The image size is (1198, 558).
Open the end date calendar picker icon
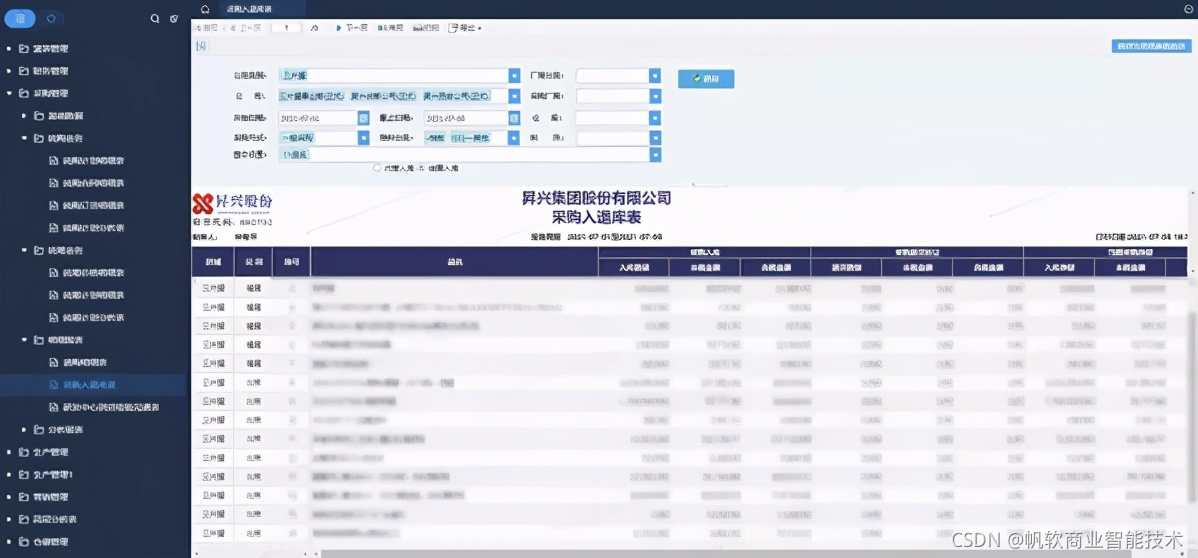click(x=513, y=118)
